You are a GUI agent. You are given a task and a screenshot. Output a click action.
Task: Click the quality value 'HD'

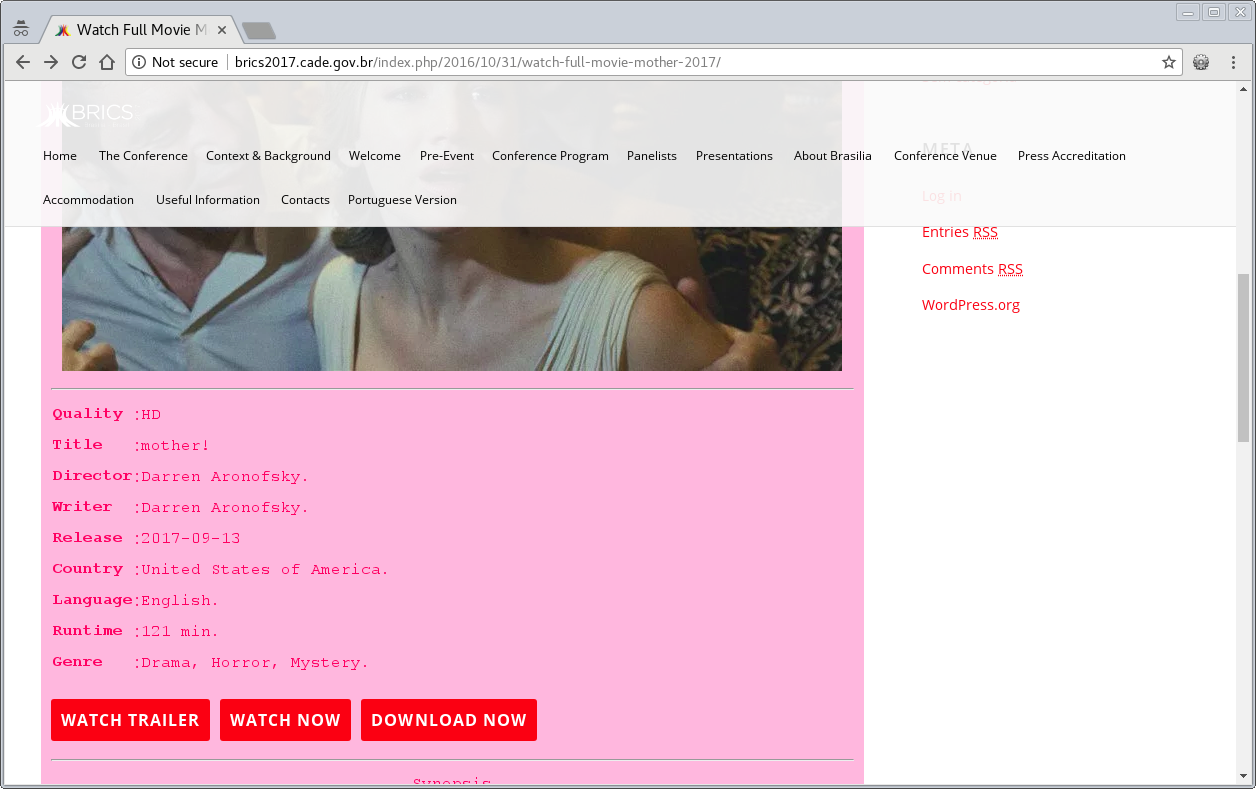(x=151, y=415)
